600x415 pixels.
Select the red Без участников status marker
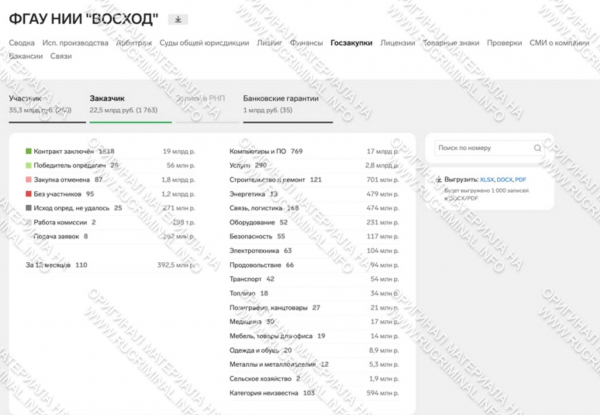click(x=28, y=193)
